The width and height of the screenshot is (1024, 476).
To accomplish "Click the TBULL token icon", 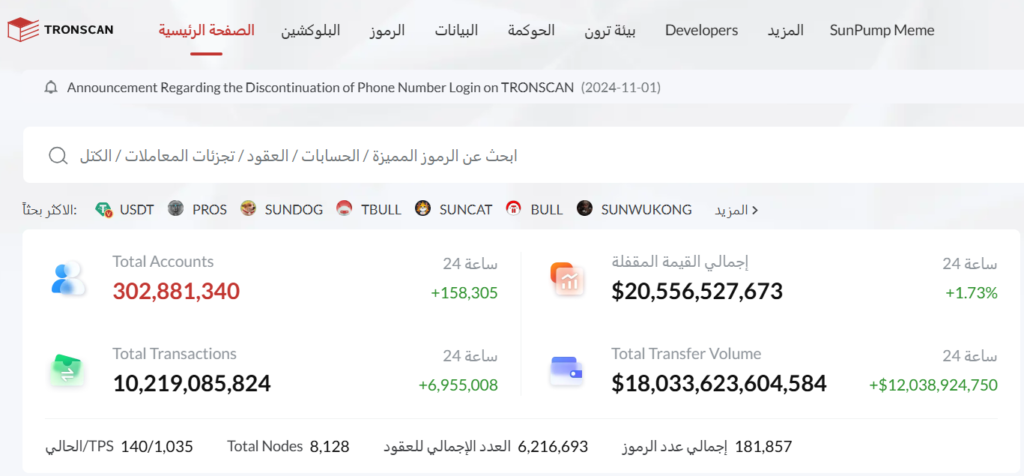I will tap(344, 209).
